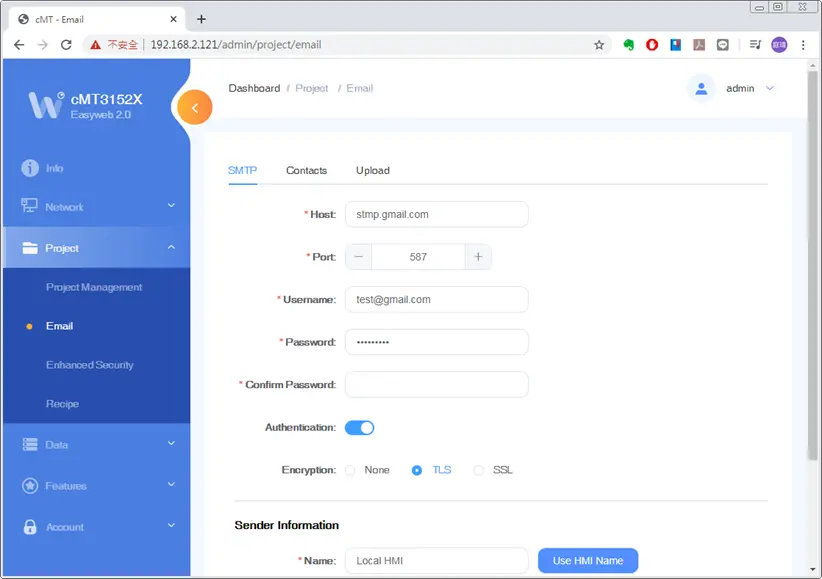Click the Password input field
The image size is (822, 579).
[x=437, y=342]
